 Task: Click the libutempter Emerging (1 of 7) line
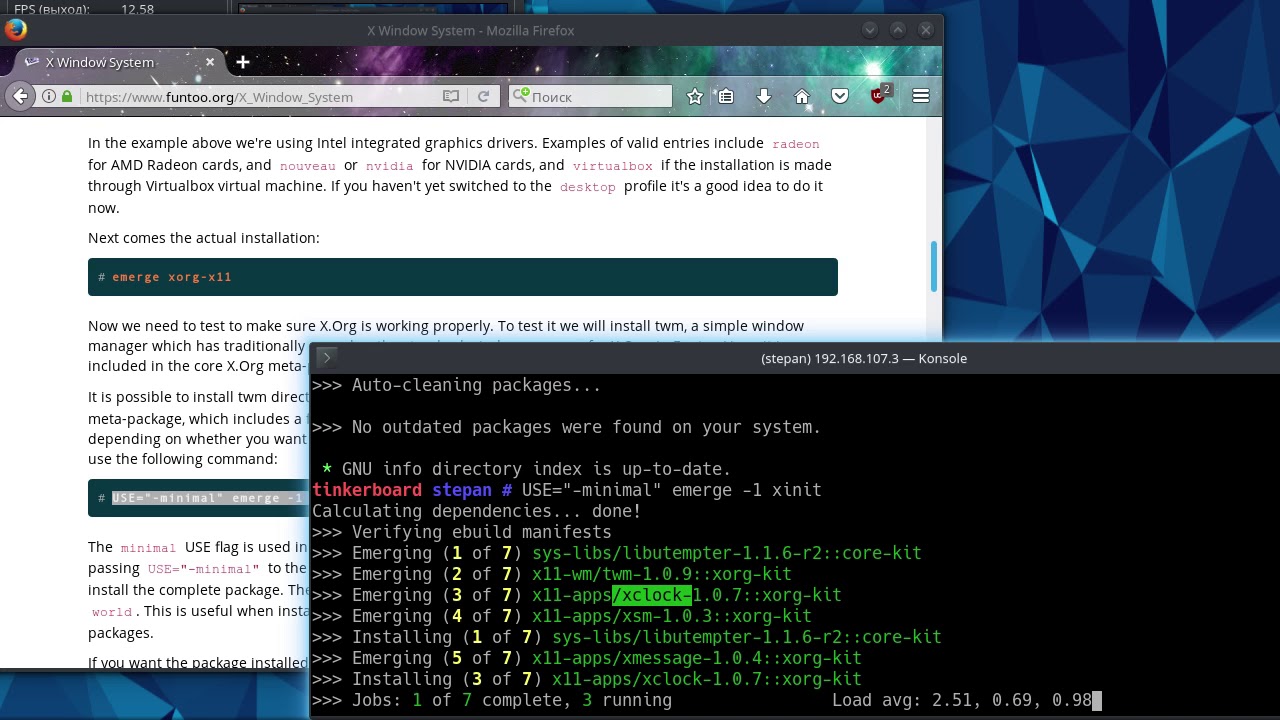(x=616, y=553)
